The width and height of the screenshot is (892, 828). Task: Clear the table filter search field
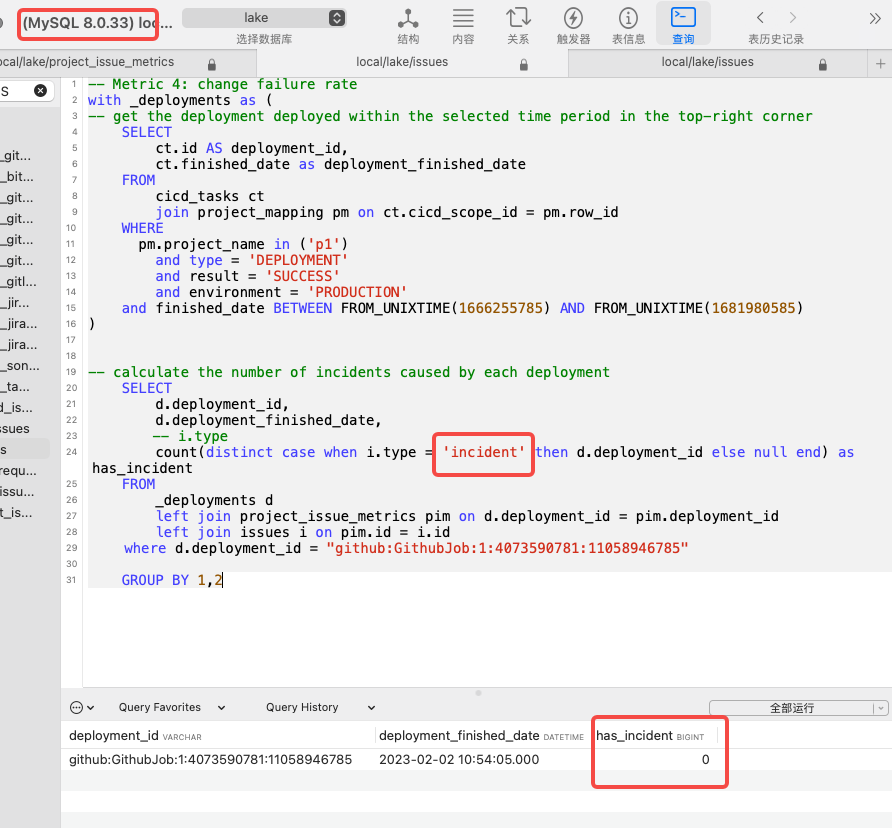40,90
